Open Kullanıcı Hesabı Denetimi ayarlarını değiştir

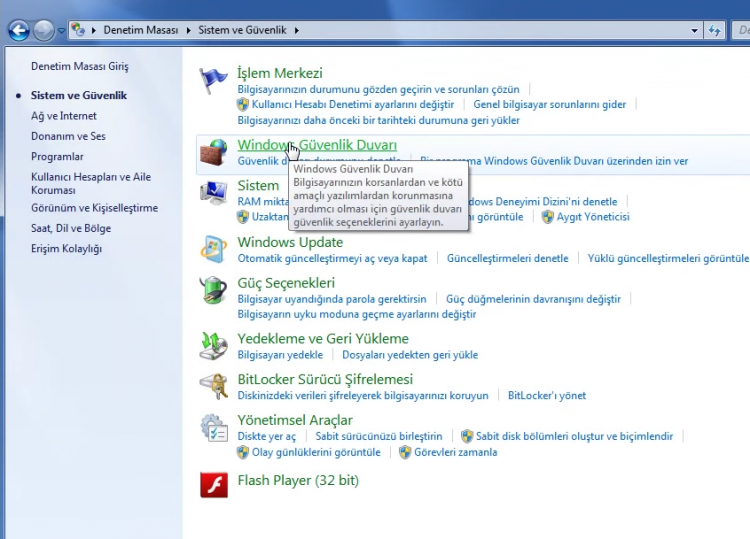click(353, 104)
